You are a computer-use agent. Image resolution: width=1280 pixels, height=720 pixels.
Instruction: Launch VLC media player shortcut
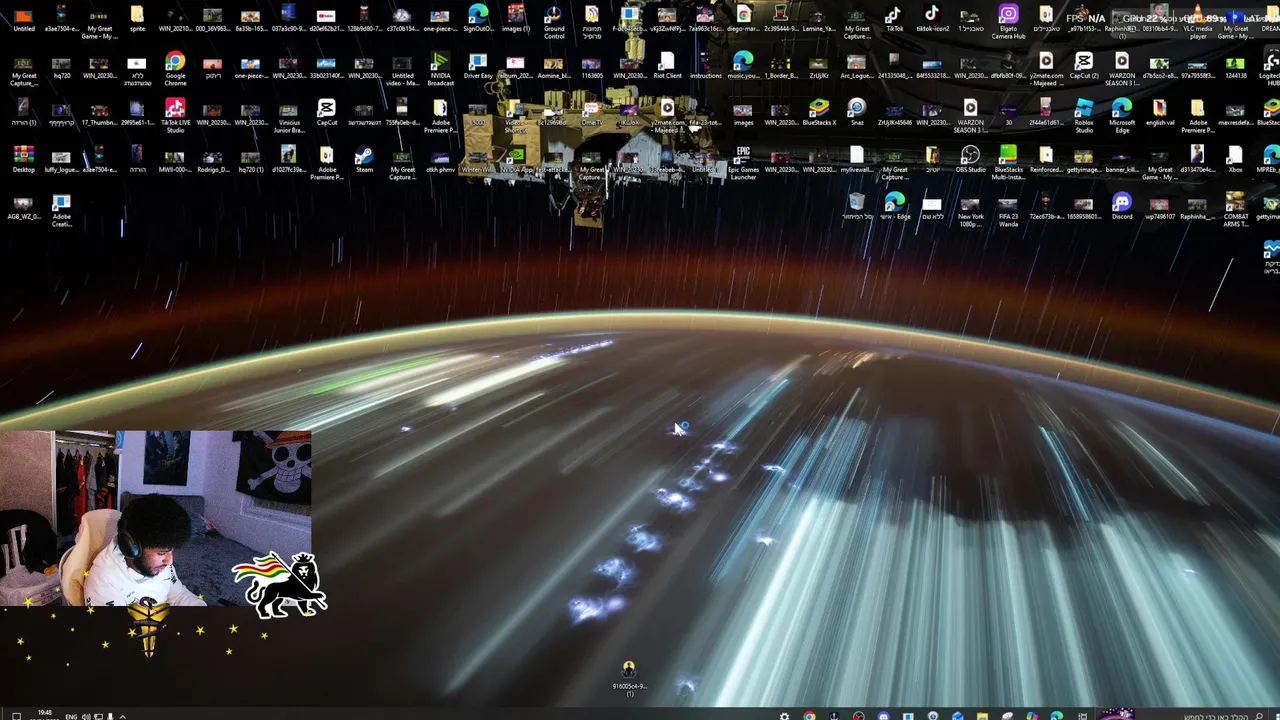coord(1198,22)
